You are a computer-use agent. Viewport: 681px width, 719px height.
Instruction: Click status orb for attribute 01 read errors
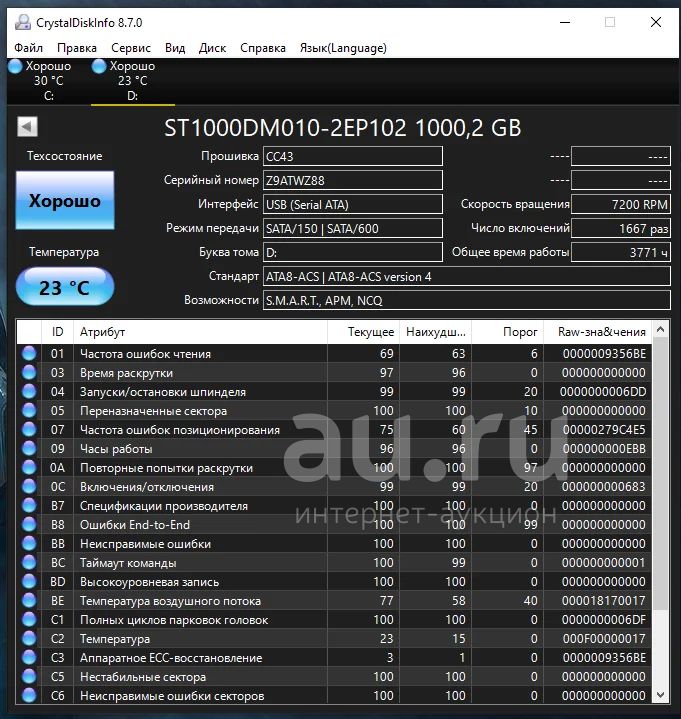coord(29,354)
